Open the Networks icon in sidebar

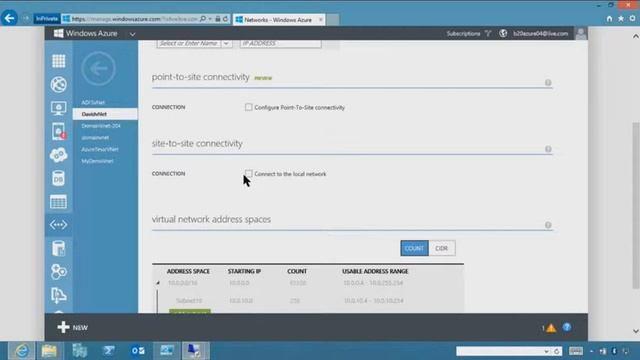(58, 225)
